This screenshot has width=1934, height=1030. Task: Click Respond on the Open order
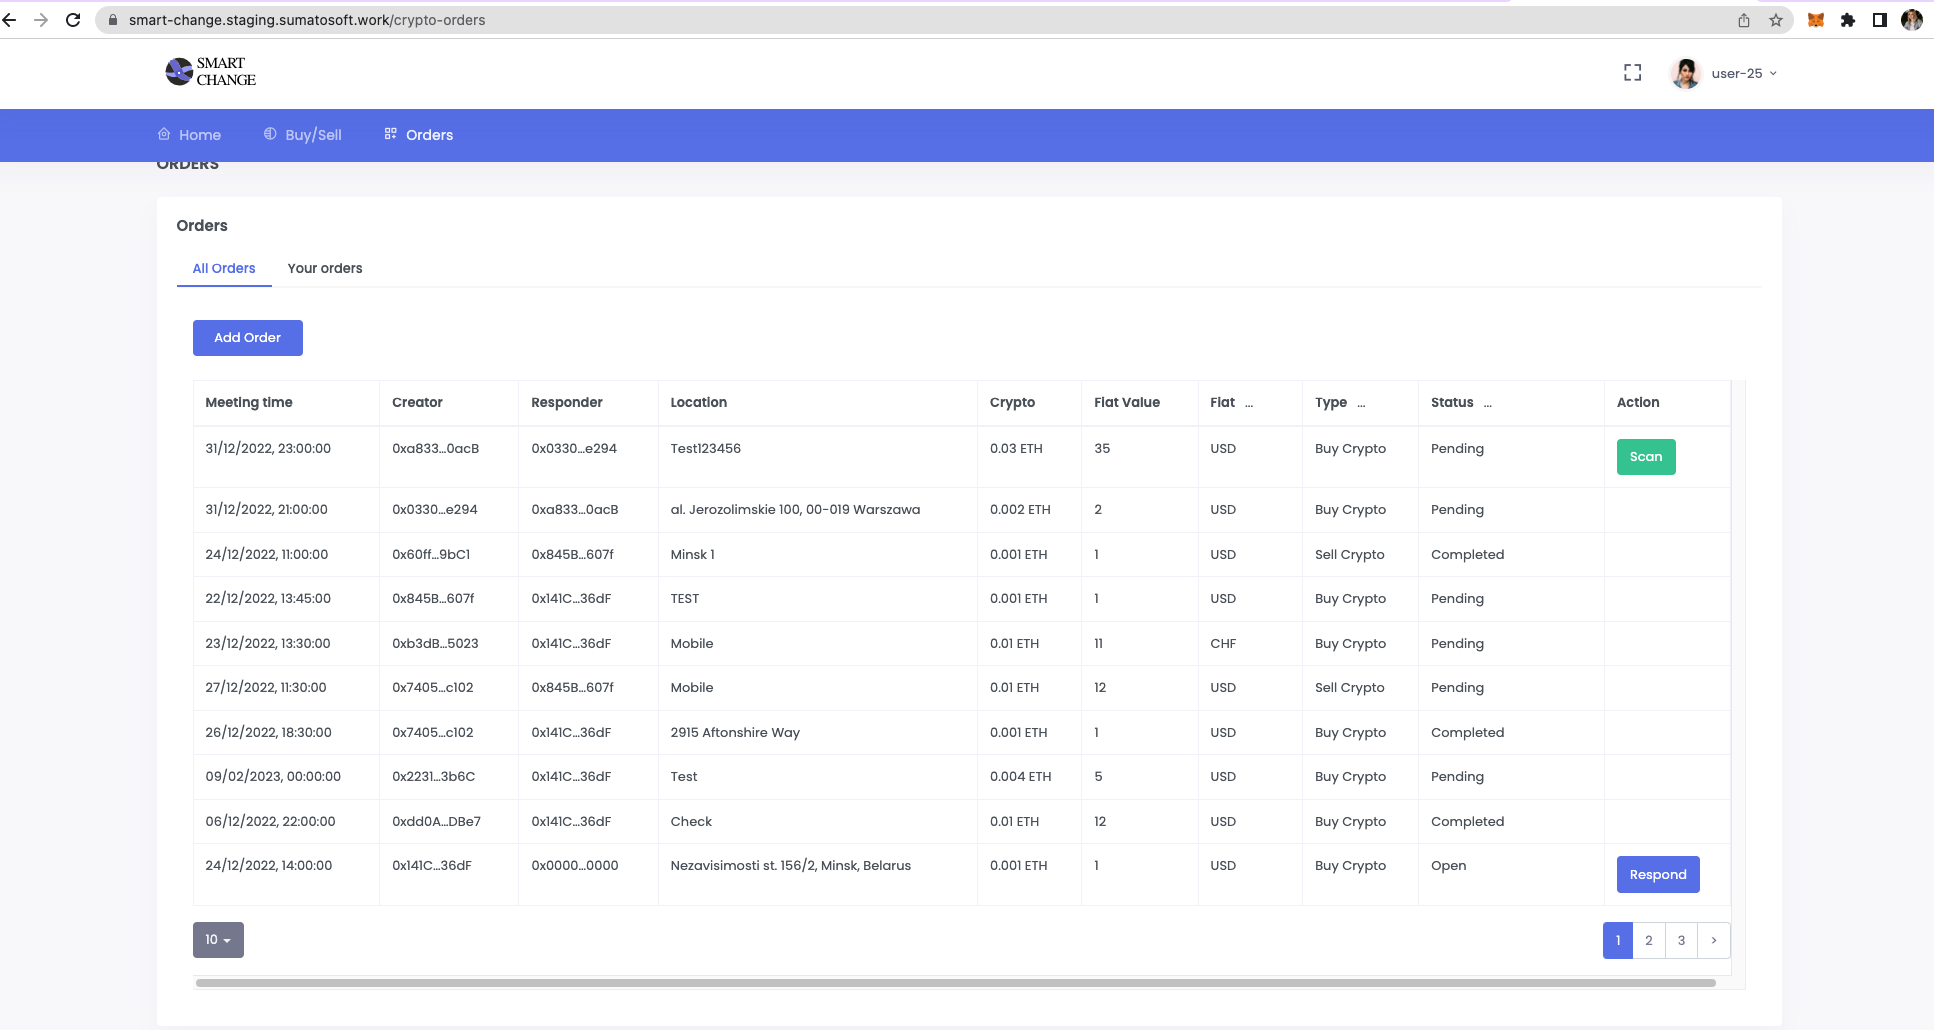tap(1657, 875)
